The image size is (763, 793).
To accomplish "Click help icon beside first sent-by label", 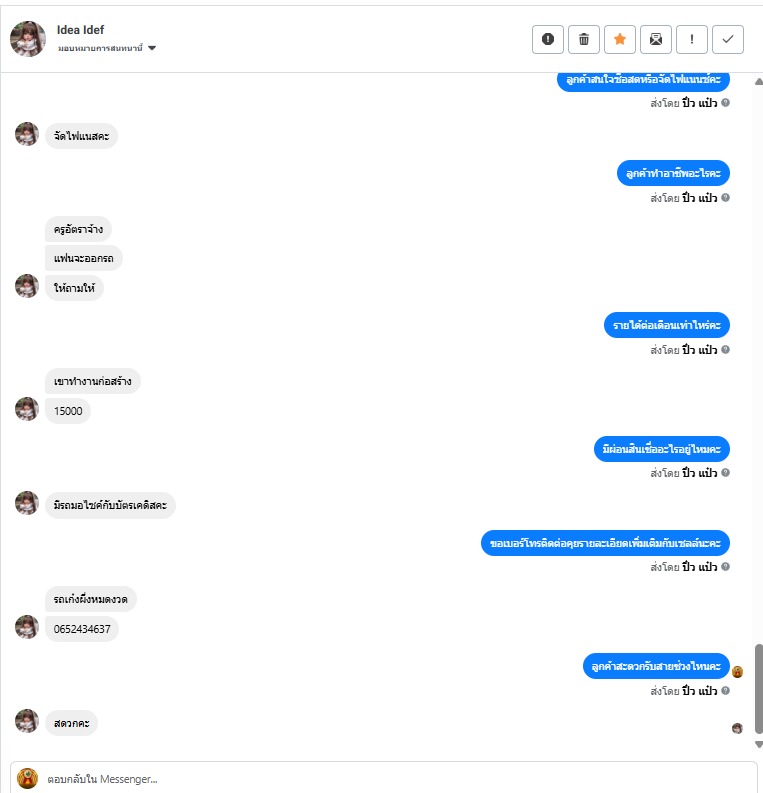I will tap(725, 103).
